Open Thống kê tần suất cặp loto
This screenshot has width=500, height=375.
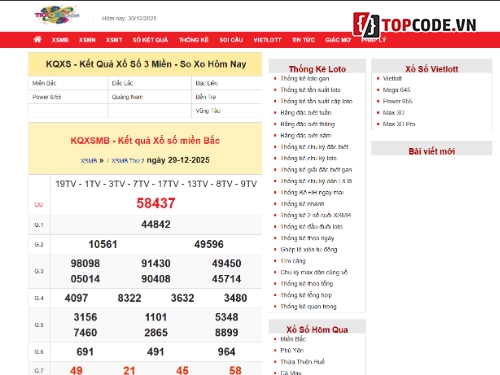[x=316, y=101]
